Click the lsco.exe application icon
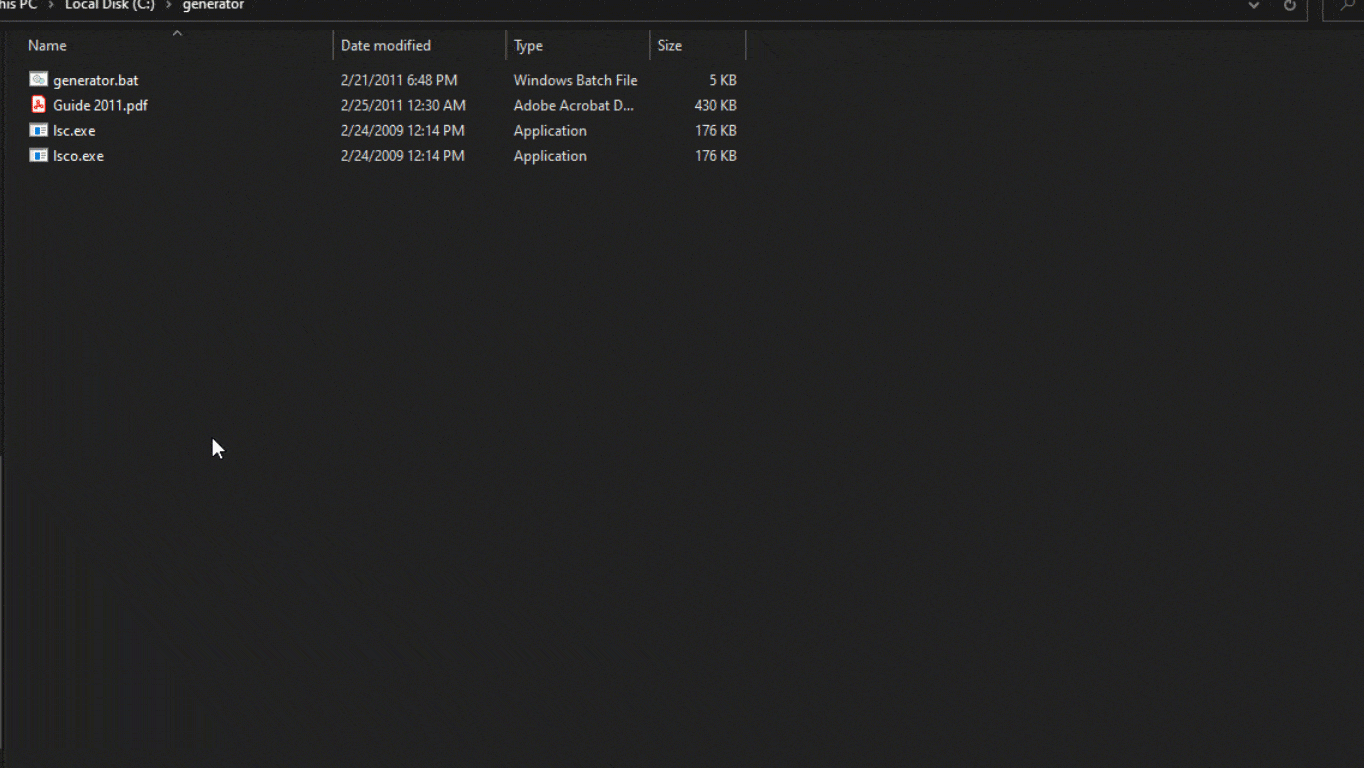The image size is (1364, 768). (38, 156)
